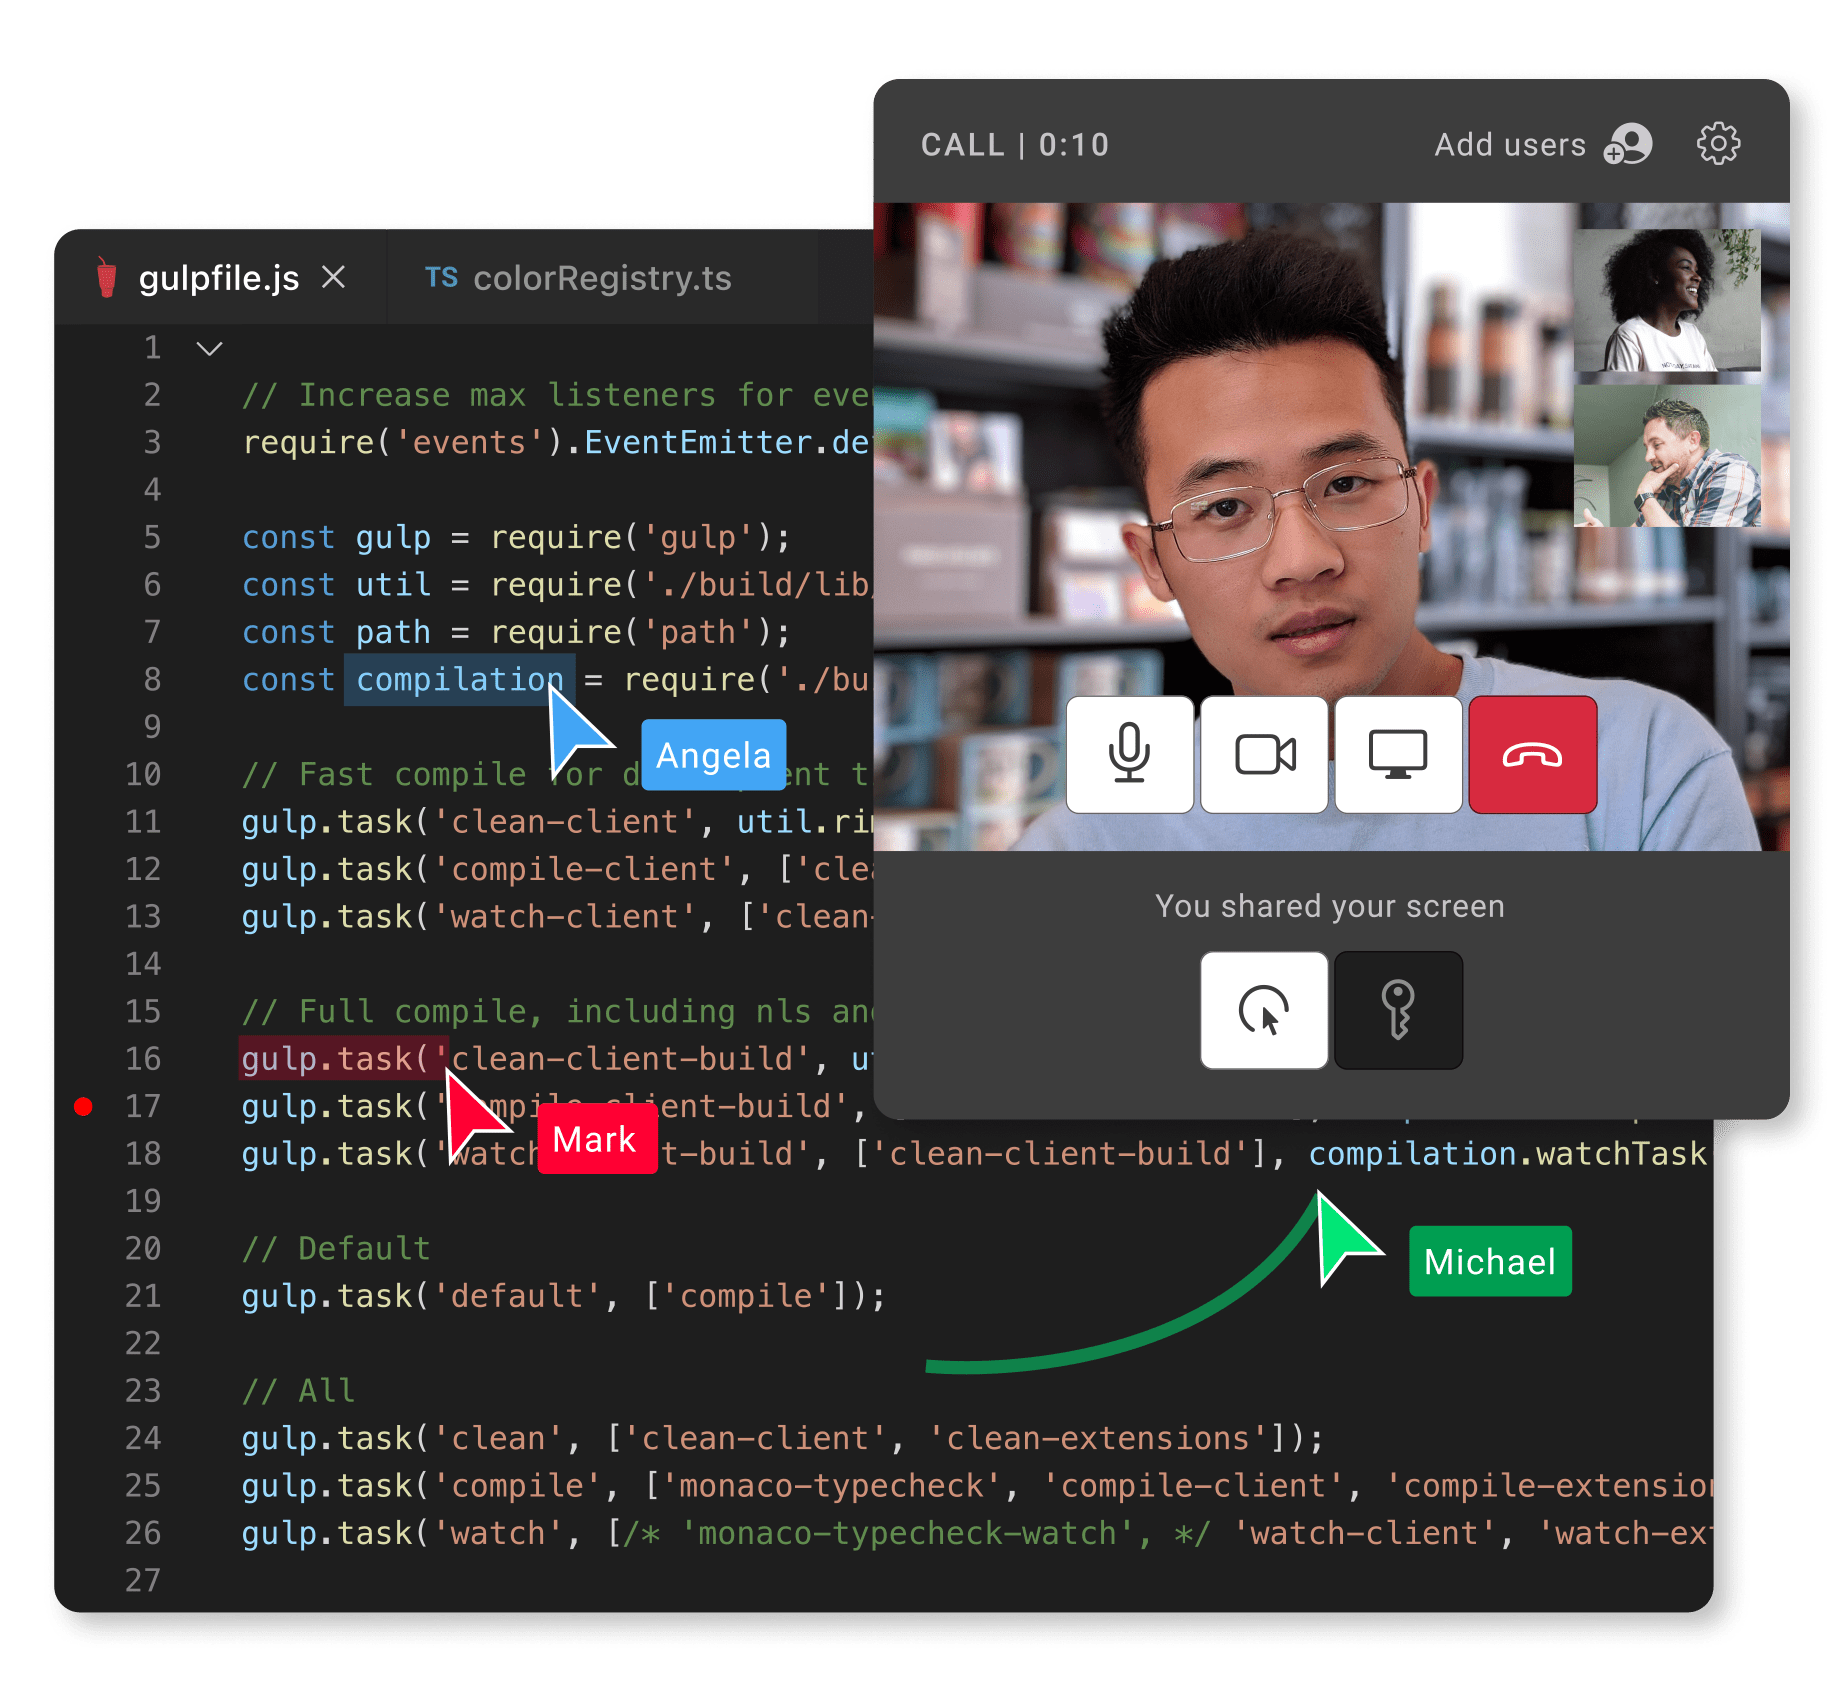End the call with red hang-up button
This screenshot has width=1840, height=1702.
click(x=1532, y=755)
